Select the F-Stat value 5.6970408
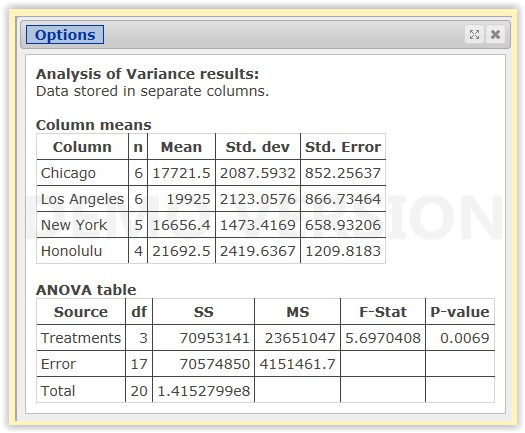This screenshot has width=525, height=433. [x=383, y=338]
